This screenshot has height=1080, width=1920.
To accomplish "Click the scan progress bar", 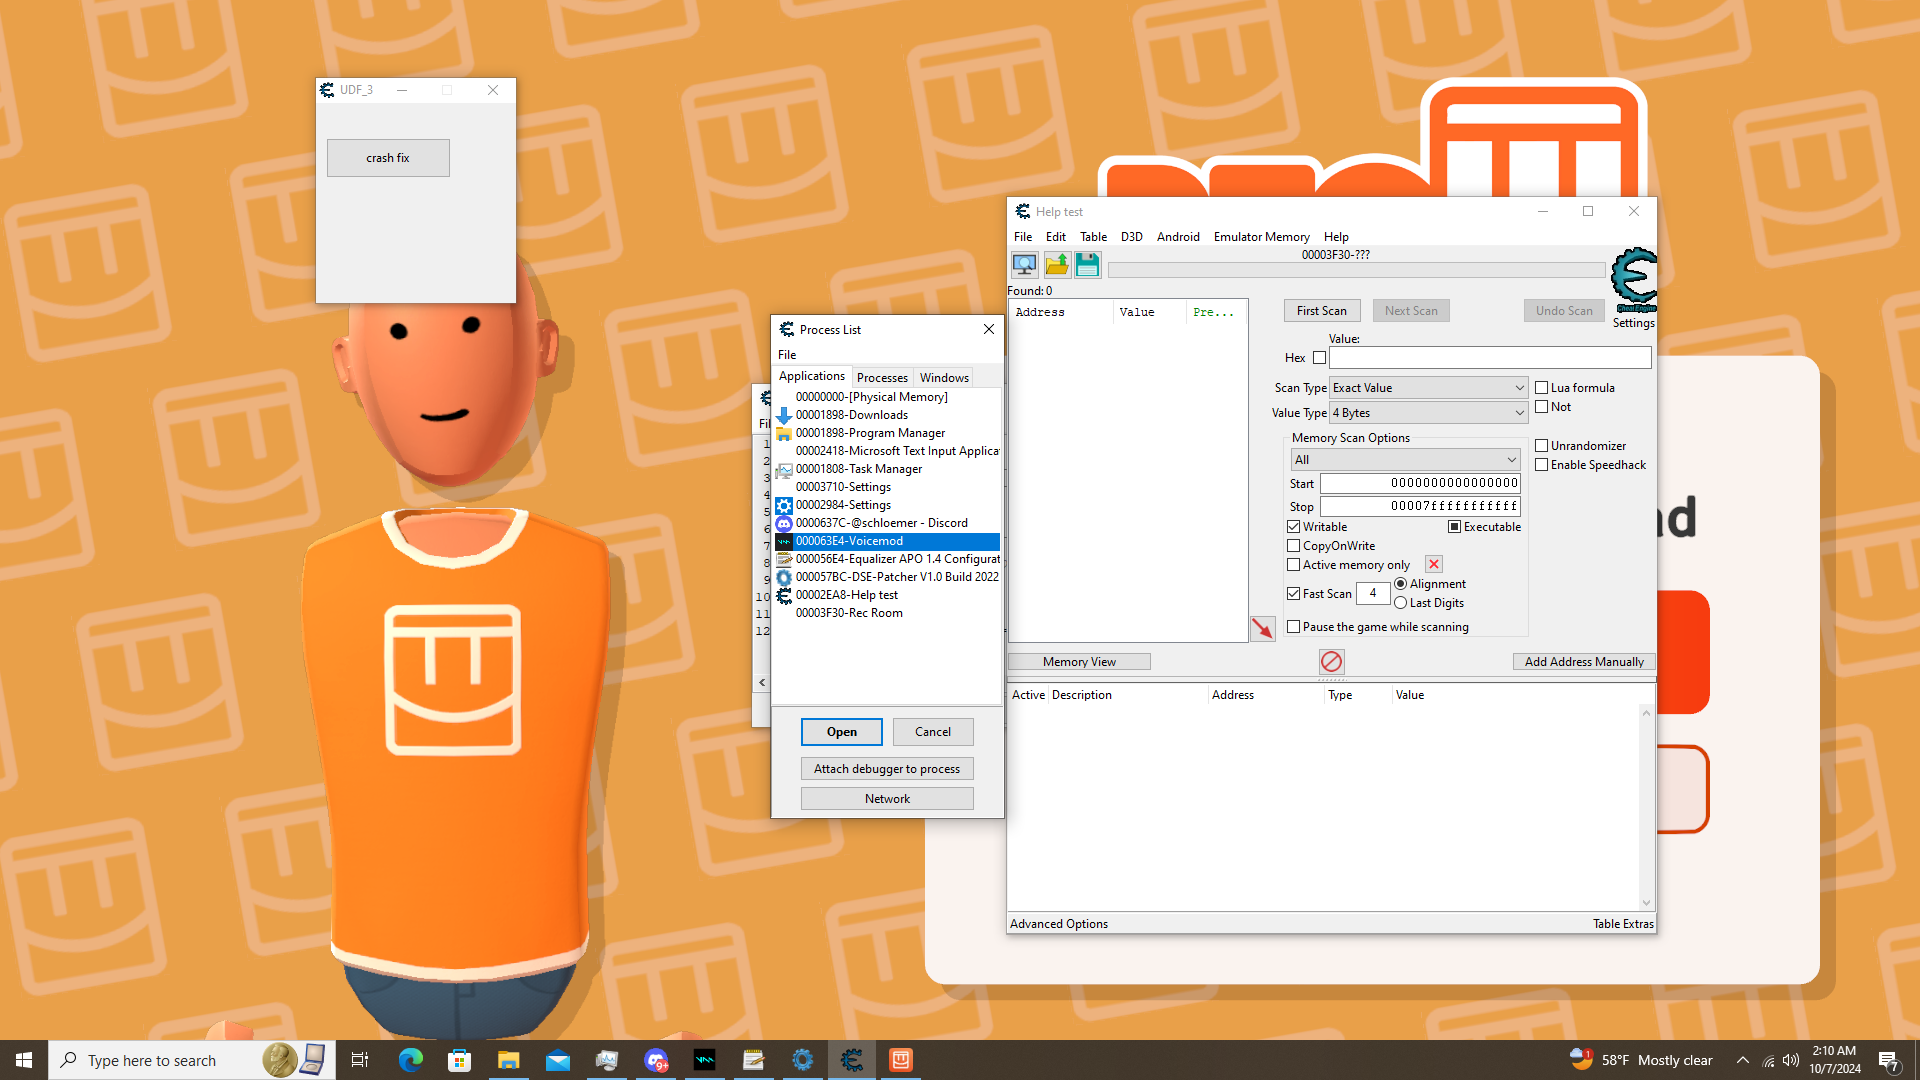I will coord(1355,271).
